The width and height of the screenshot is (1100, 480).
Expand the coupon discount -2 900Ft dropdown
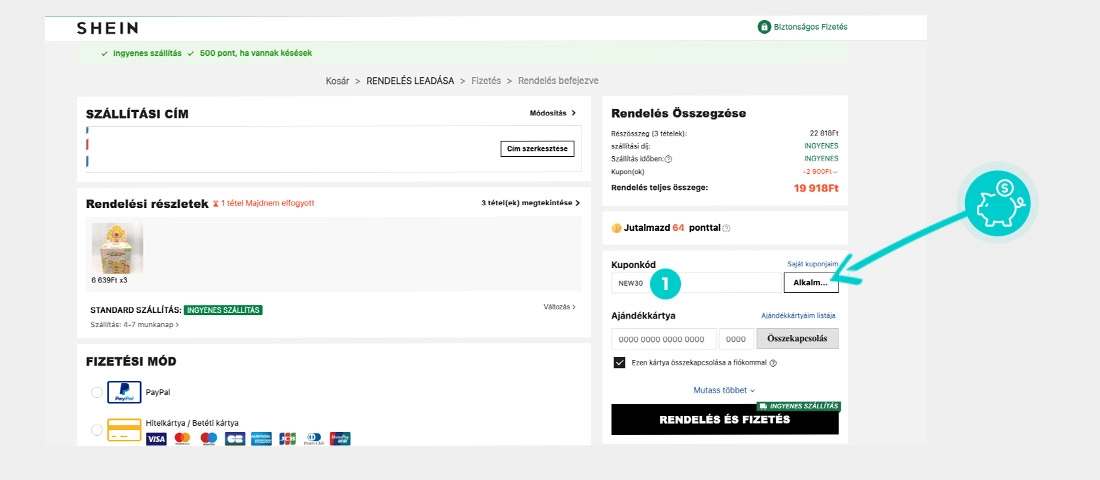(x=820, y=172)
